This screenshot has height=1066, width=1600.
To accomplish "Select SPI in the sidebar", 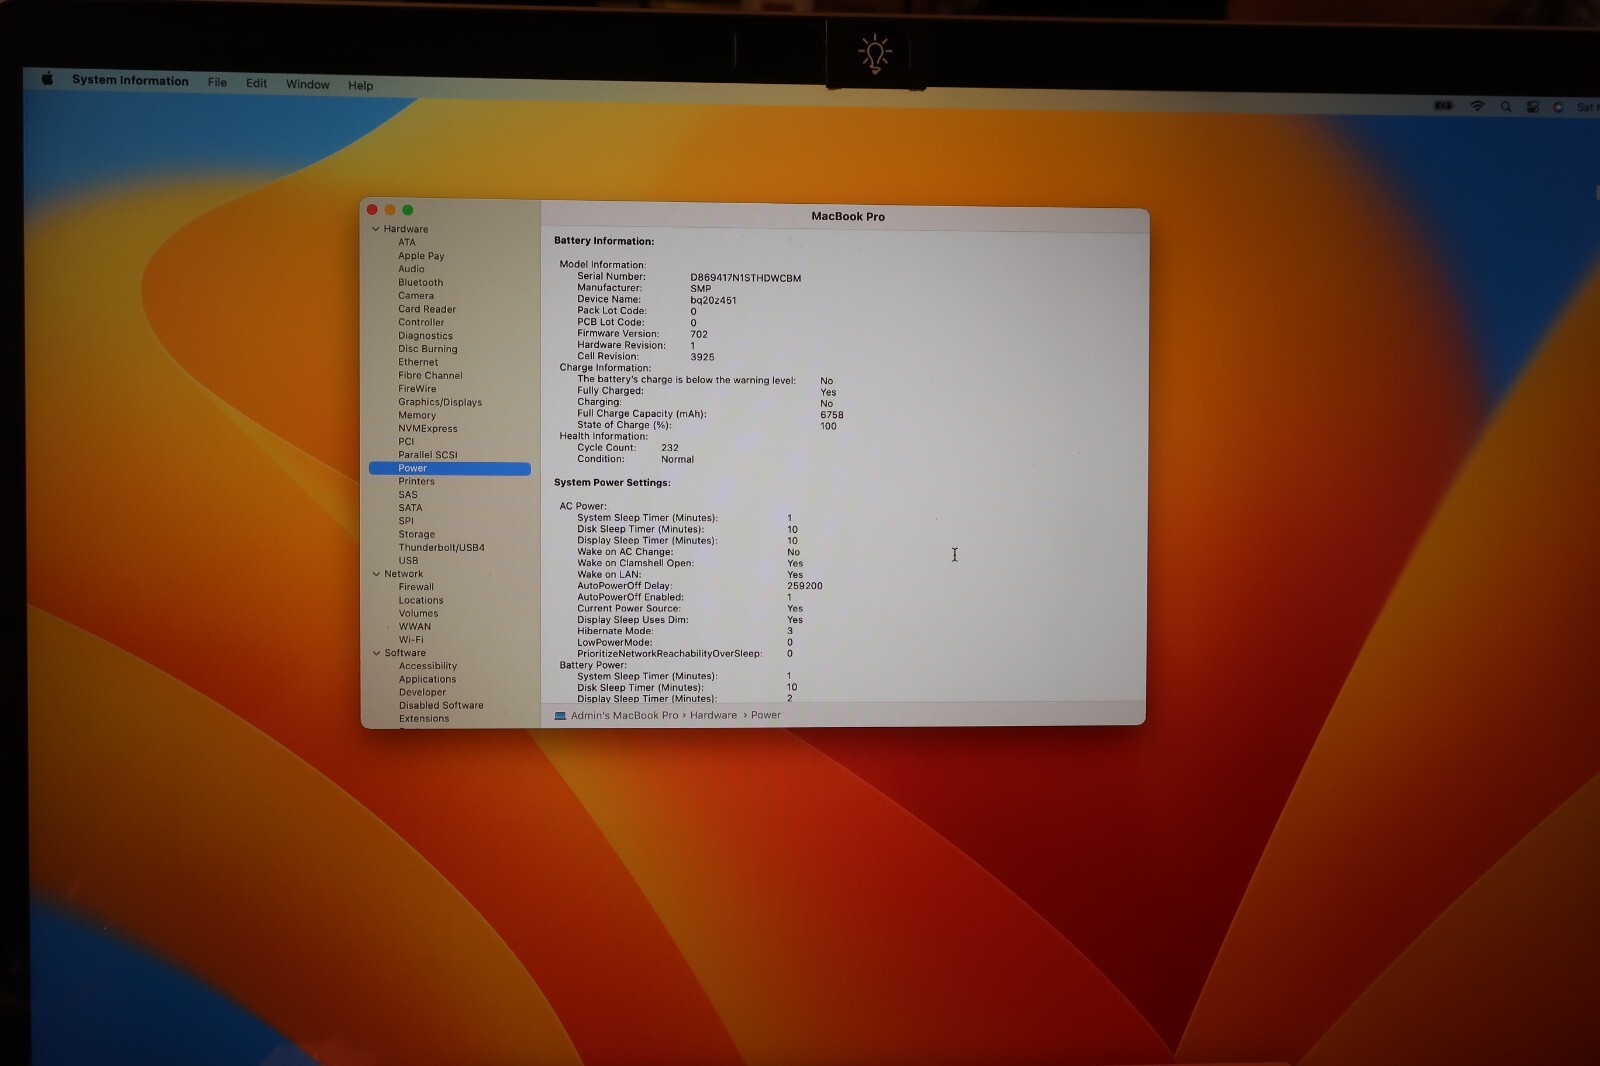I will [x=406, y=521].
